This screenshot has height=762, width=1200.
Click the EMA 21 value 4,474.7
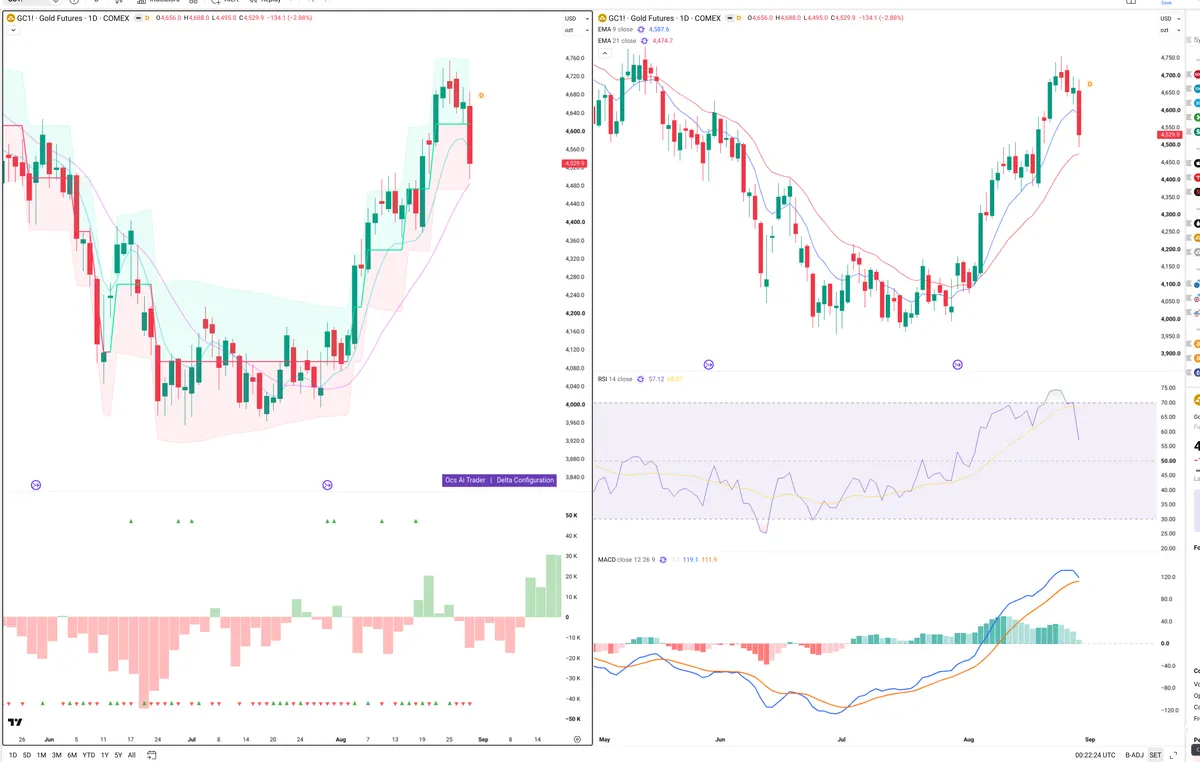662,41
